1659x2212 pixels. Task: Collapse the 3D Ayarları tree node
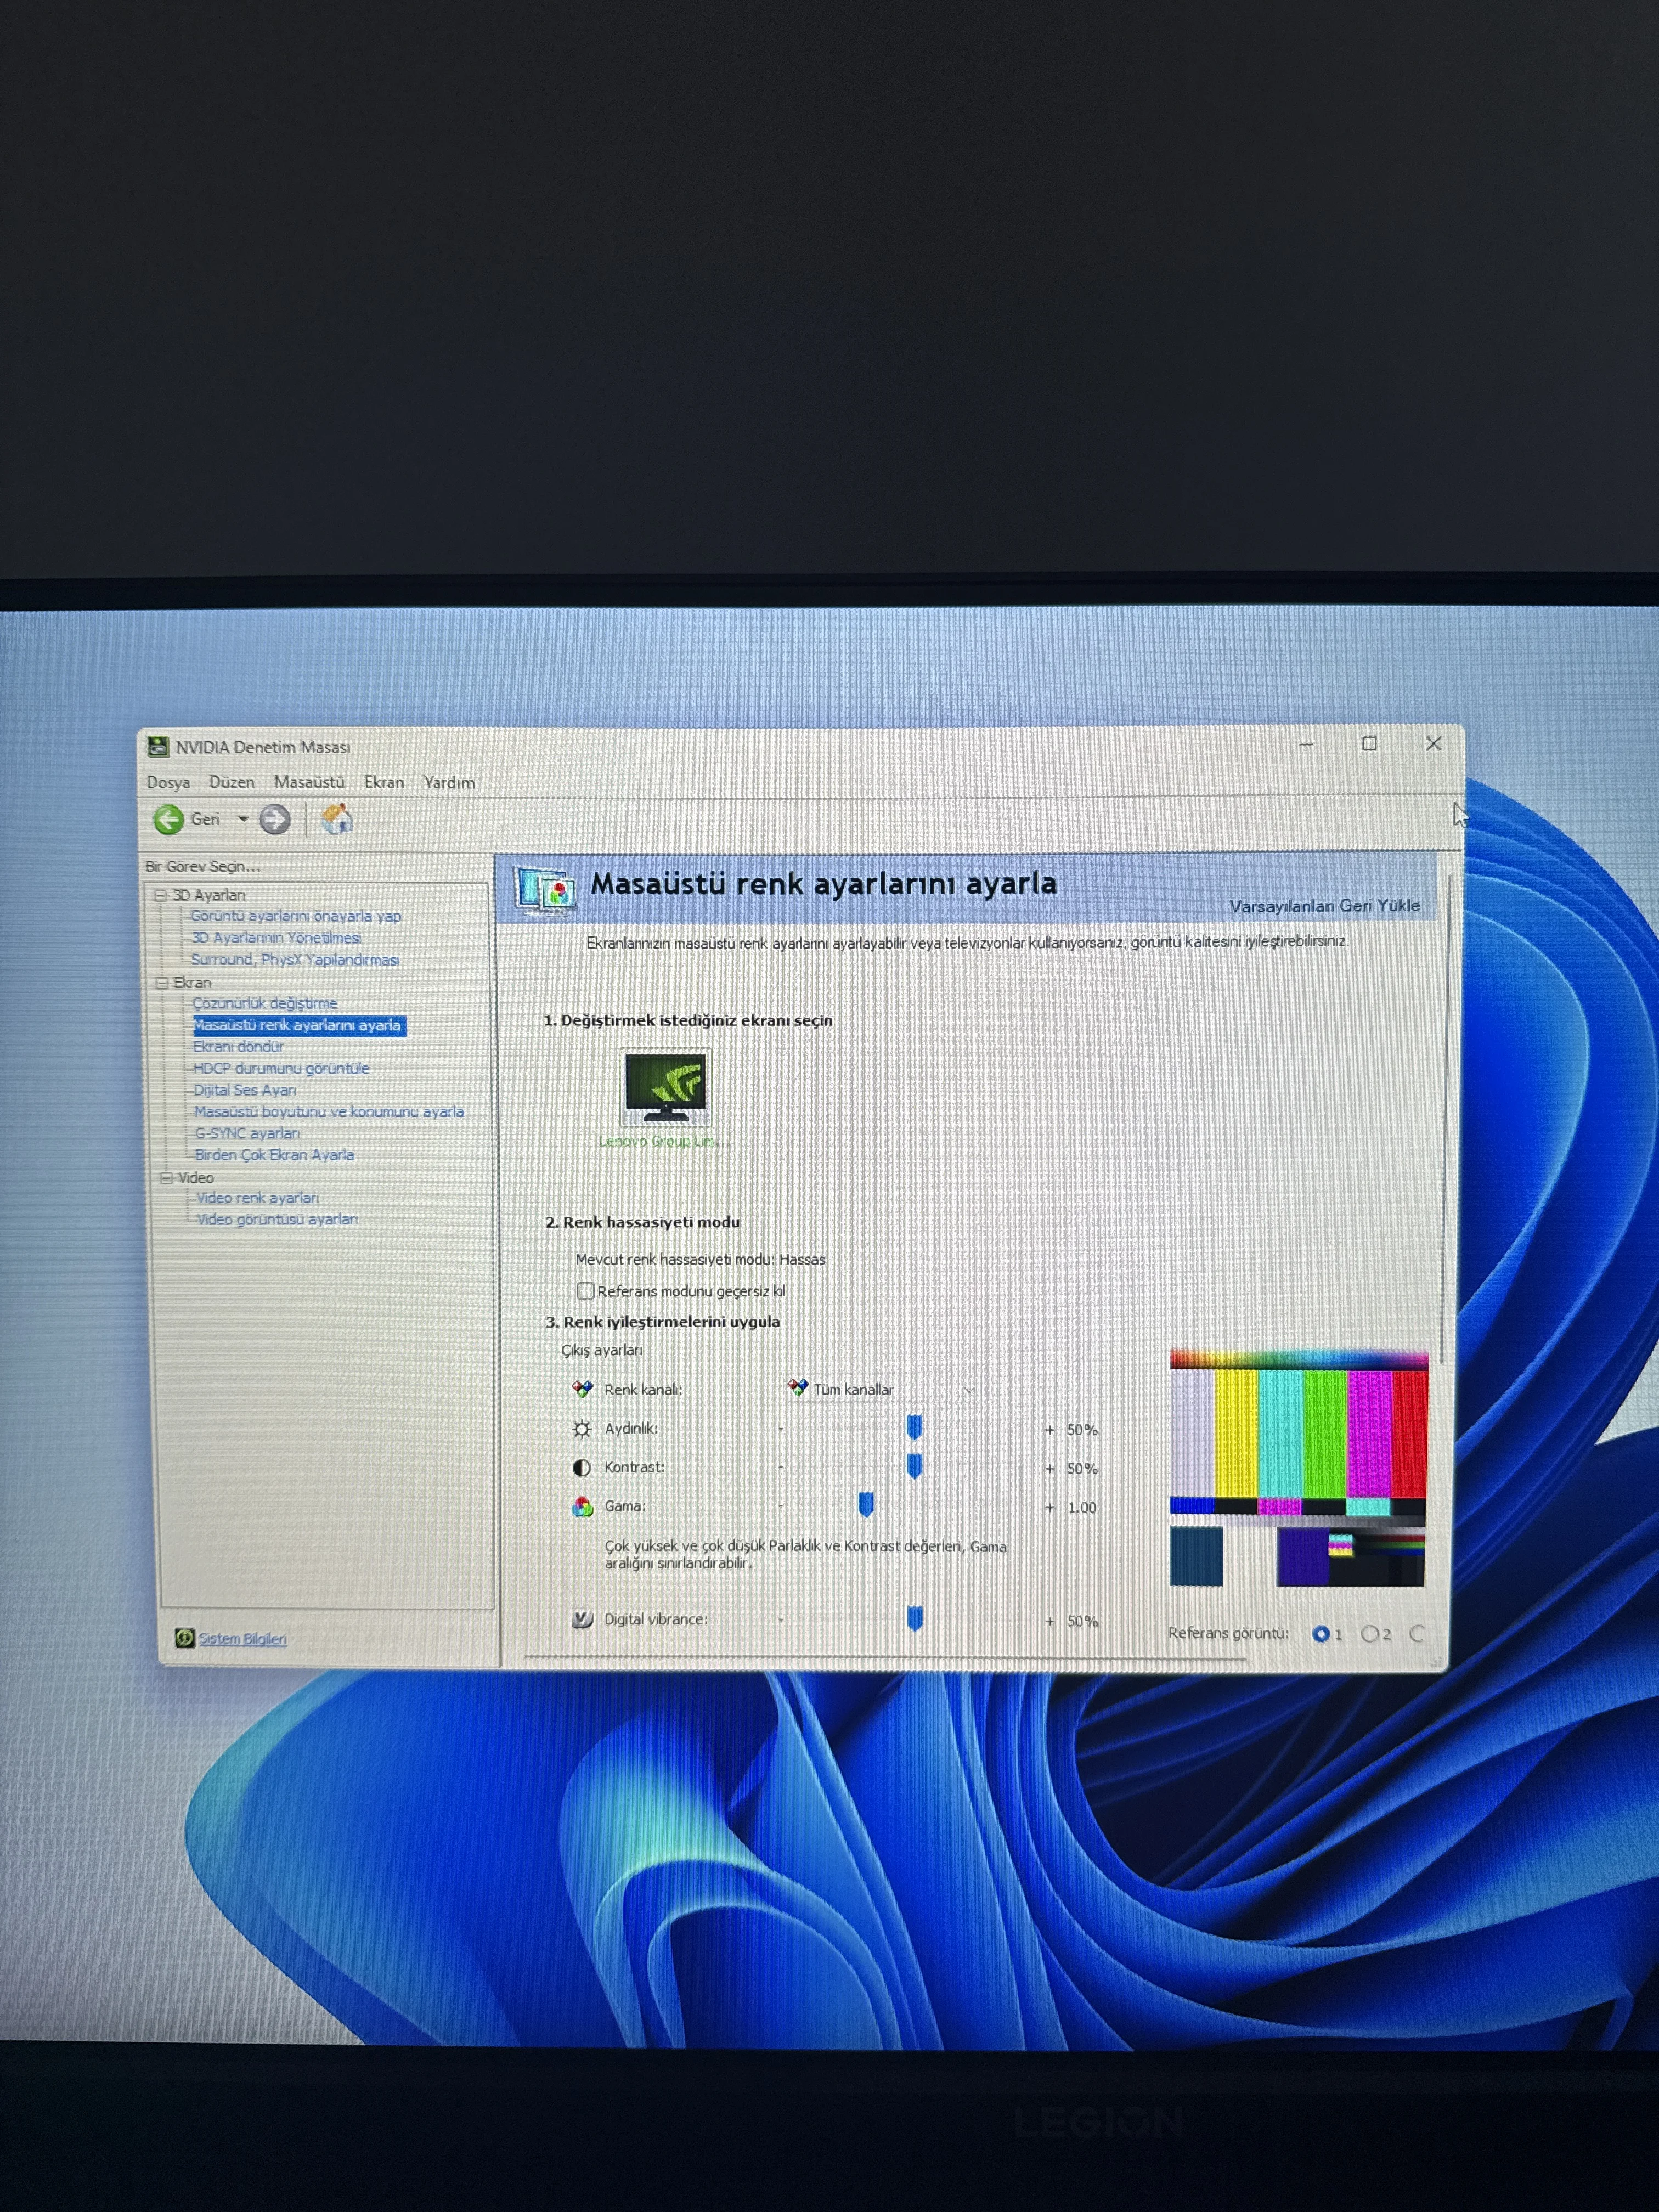tap(160, 895)
